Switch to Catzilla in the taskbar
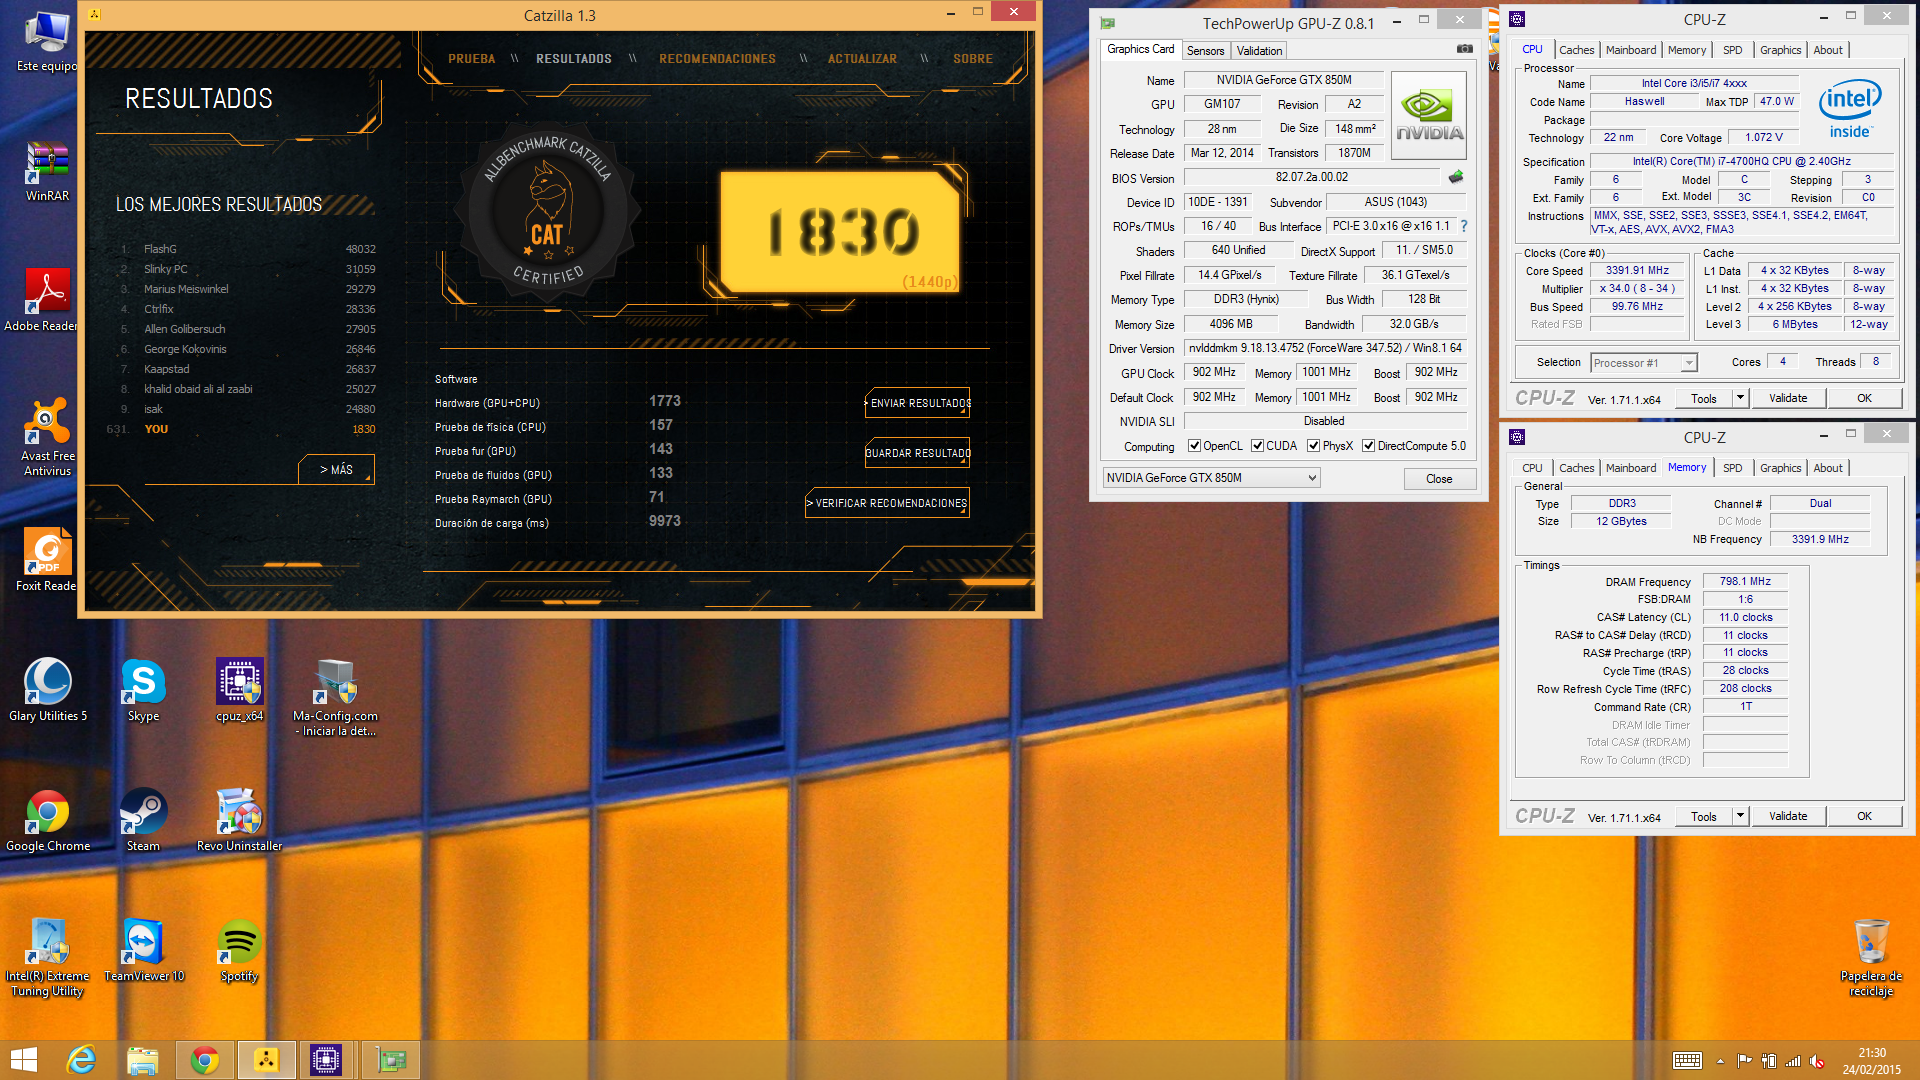This screenshot has width=1920, height=1080. point(266,1060)
